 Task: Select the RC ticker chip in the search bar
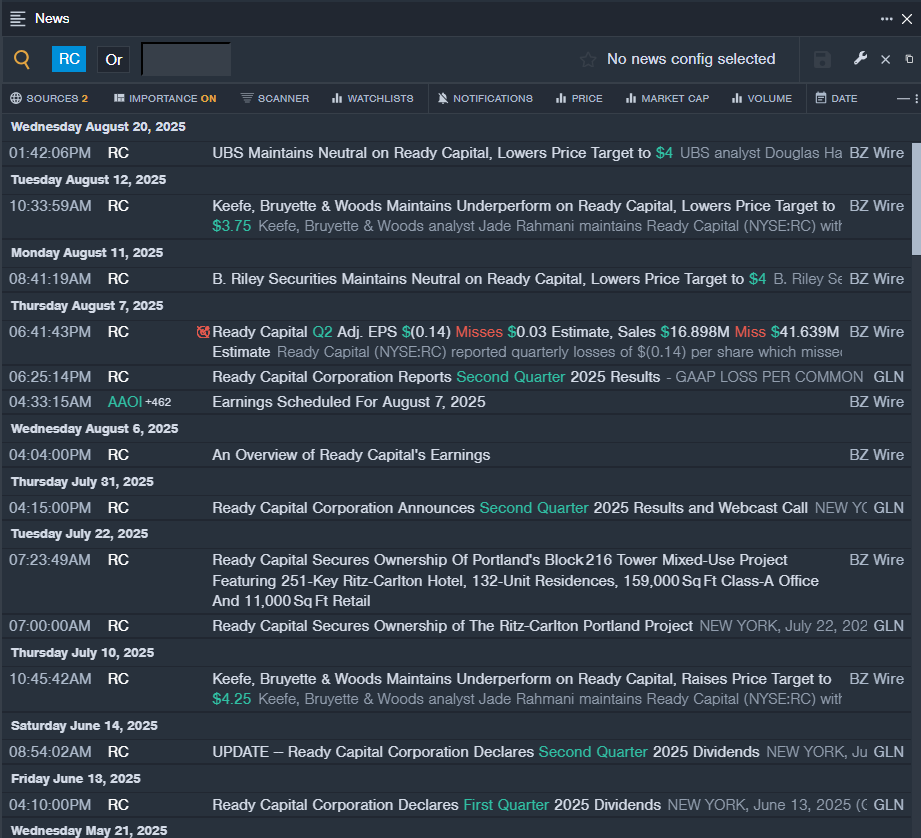click(x=69, y=59)
